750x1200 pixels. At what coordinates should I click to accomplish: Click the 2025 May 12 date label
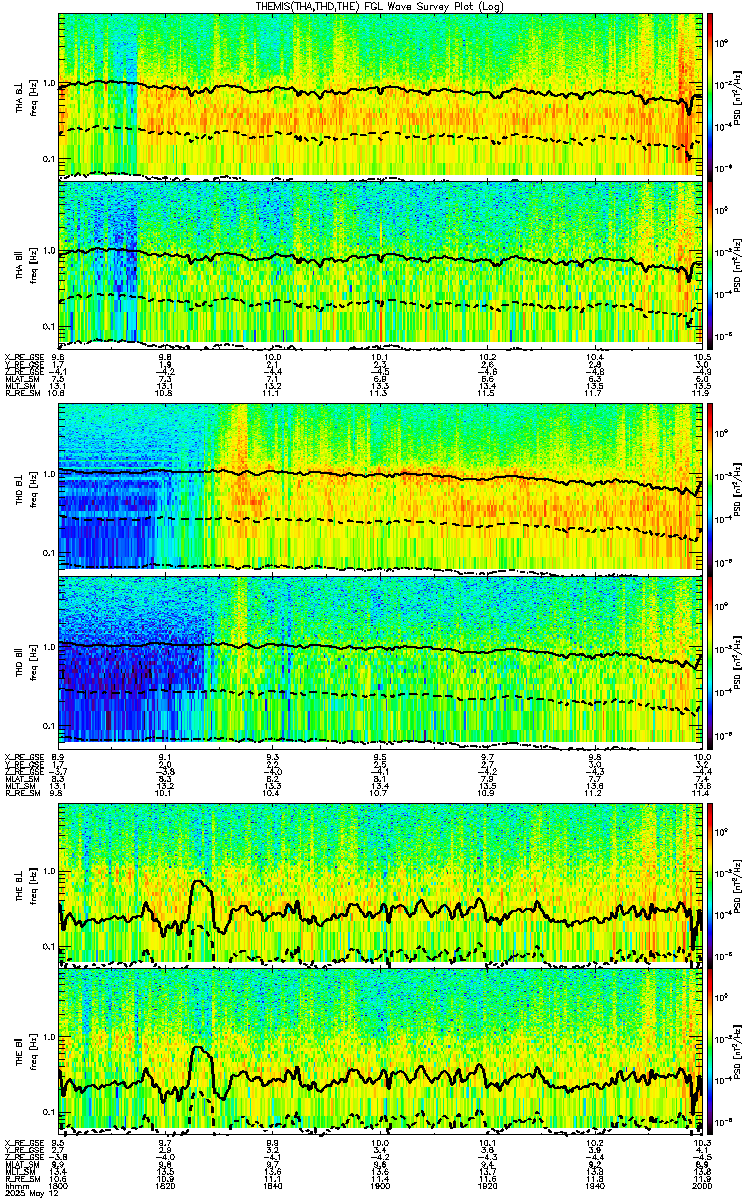click(x=28, y=1193)
